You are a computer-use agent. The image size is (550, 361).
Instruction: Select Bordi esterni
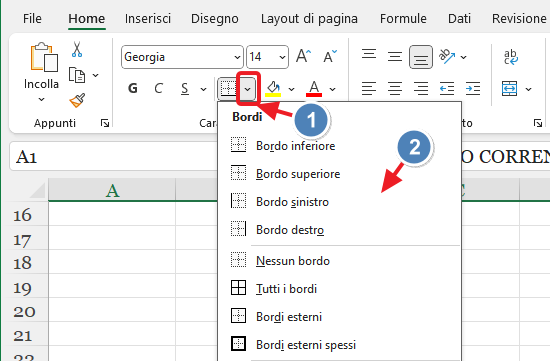click(339, 317)
